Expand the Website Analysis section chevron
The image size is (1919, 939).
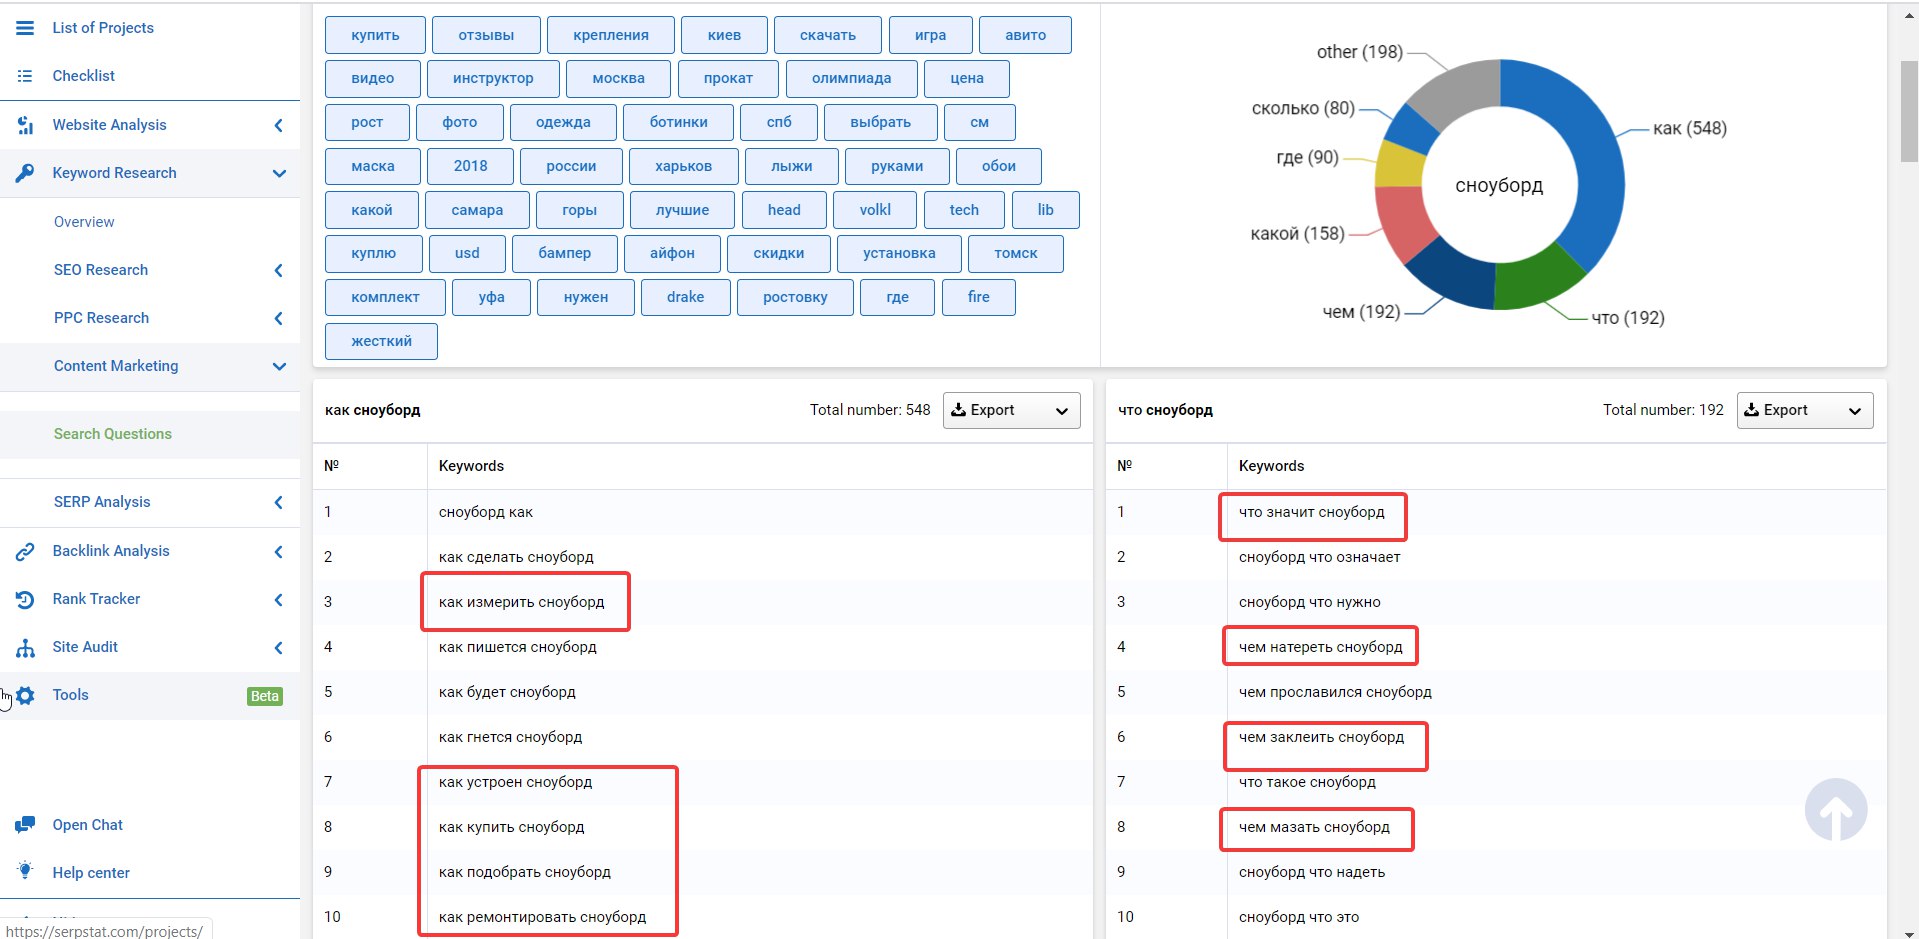coord(278,125)
